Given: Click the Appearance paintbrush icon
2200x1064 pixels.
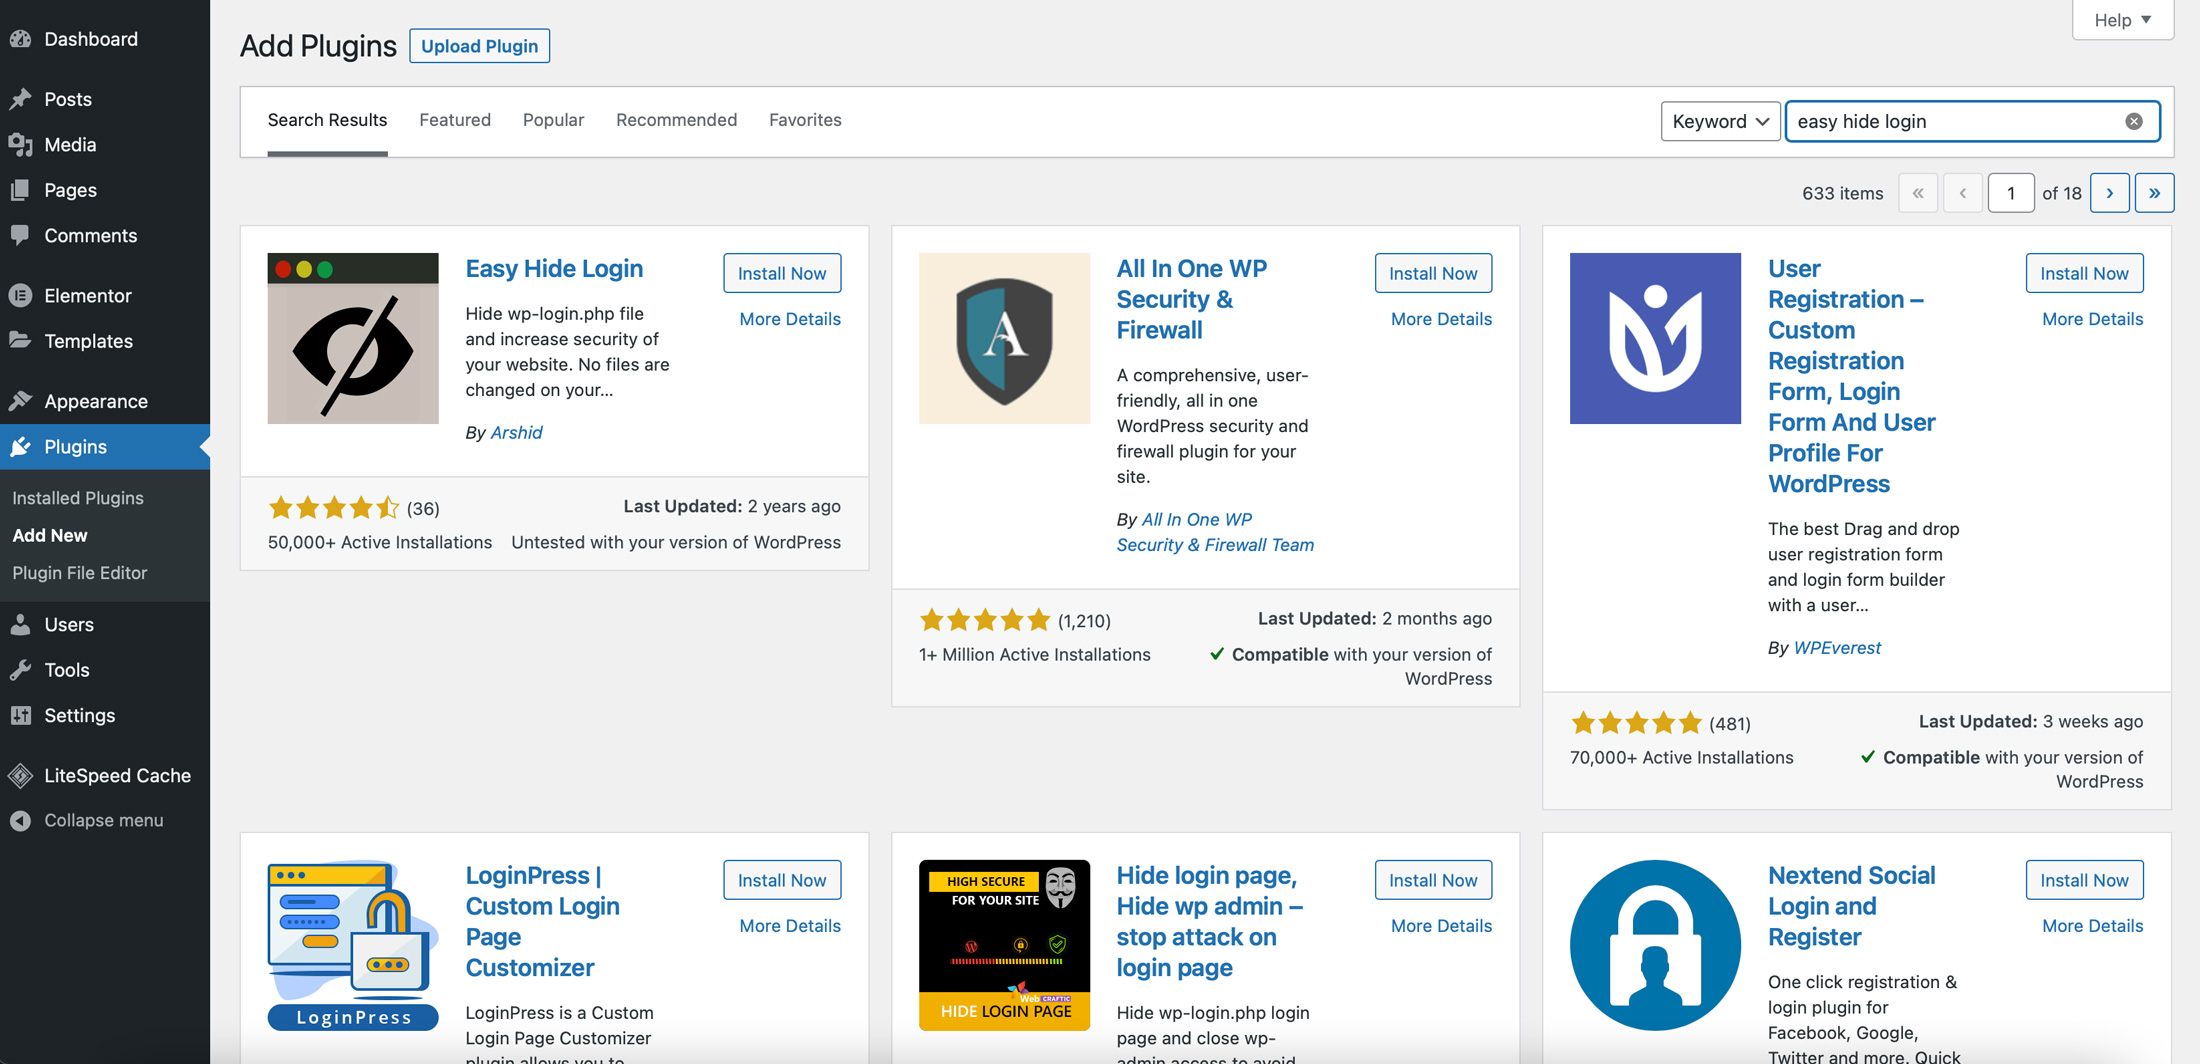Looking at the screenshot, I should point(20,401).
